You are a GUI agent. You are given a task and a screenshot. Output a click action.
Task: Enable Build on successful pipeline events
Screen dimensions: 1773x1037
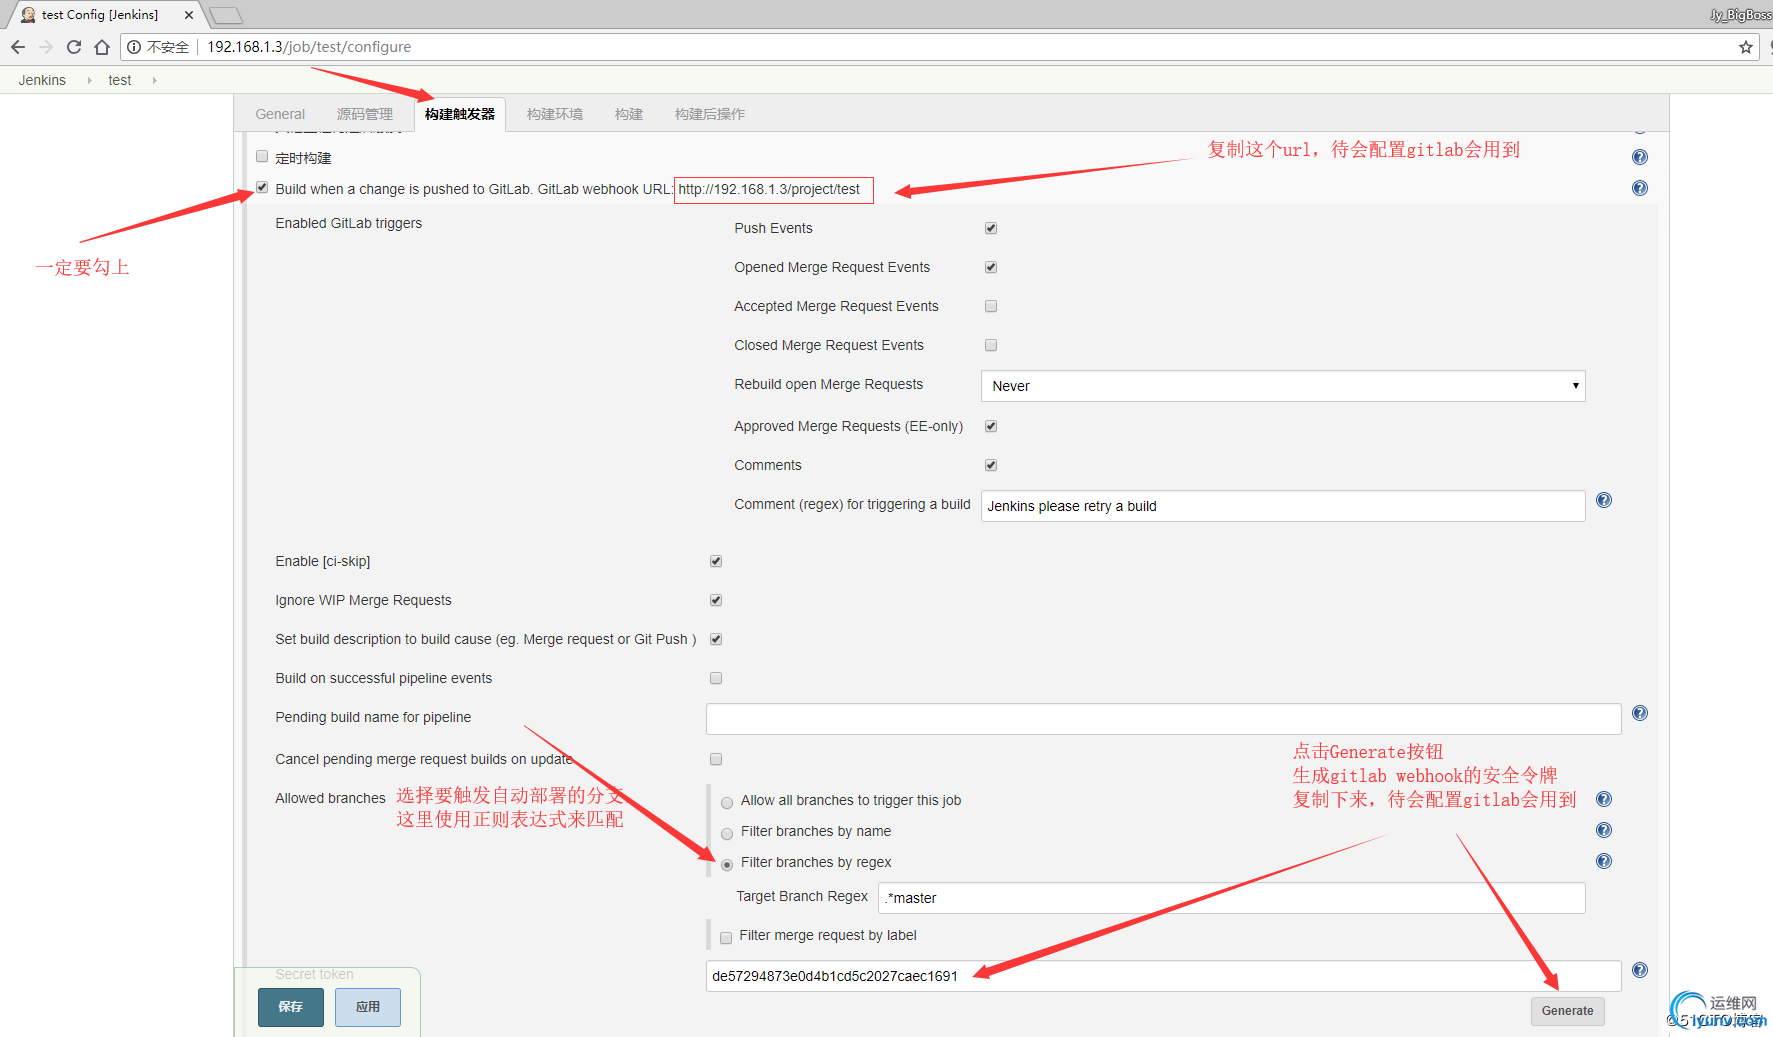pyautogui.click(x=716, y=678)
